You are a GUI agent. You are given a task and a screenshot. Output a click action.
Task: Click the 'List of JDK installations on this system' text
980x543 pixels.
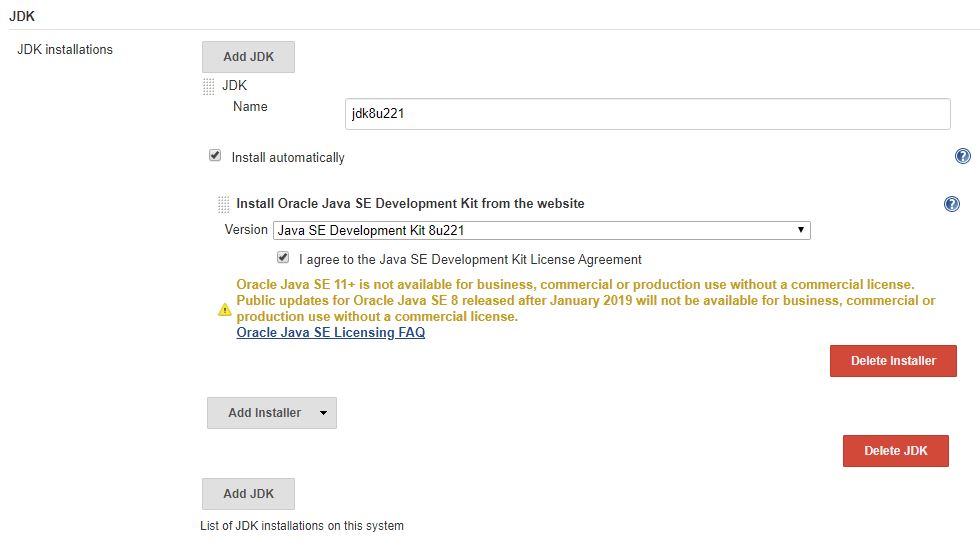(x=302, y=526)
